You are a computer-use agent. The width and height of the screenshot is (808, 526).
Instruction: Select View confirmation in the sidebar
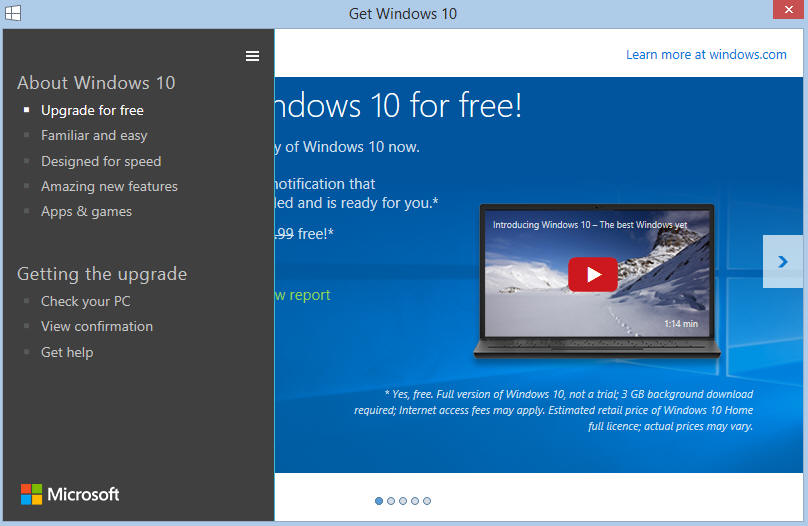pyautogui.click(x=97, y=326)
